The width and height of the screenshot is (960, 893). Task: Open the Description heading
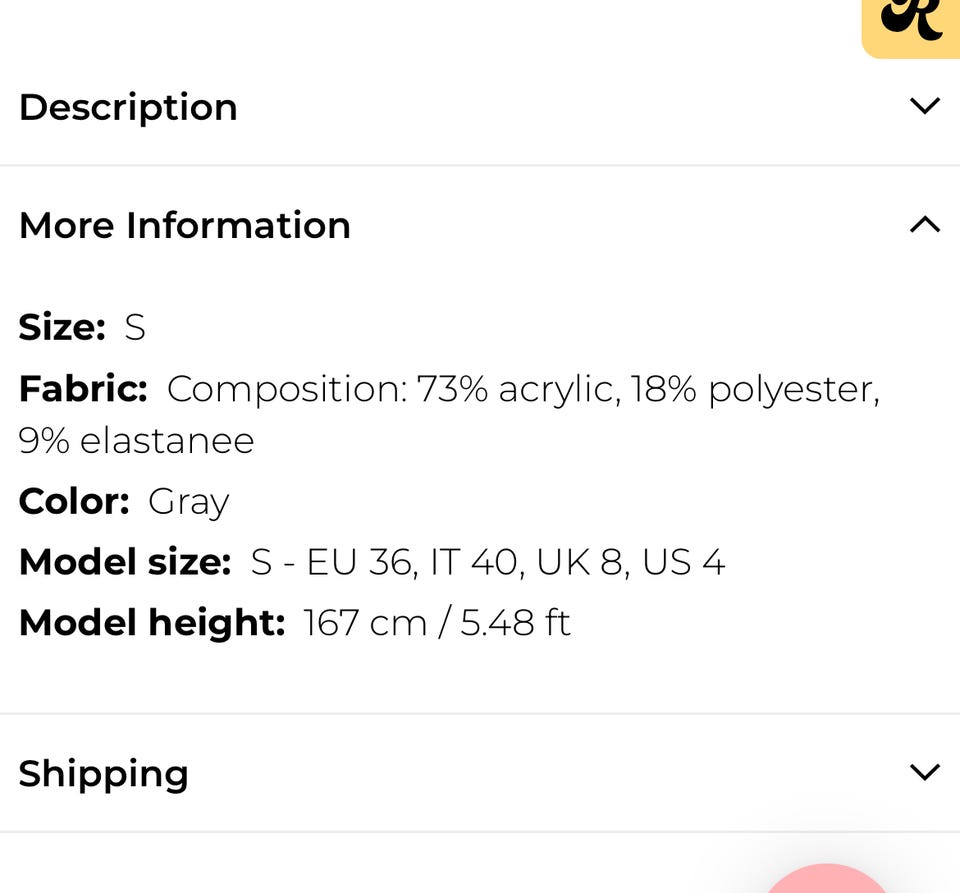[x=128, y=107]
